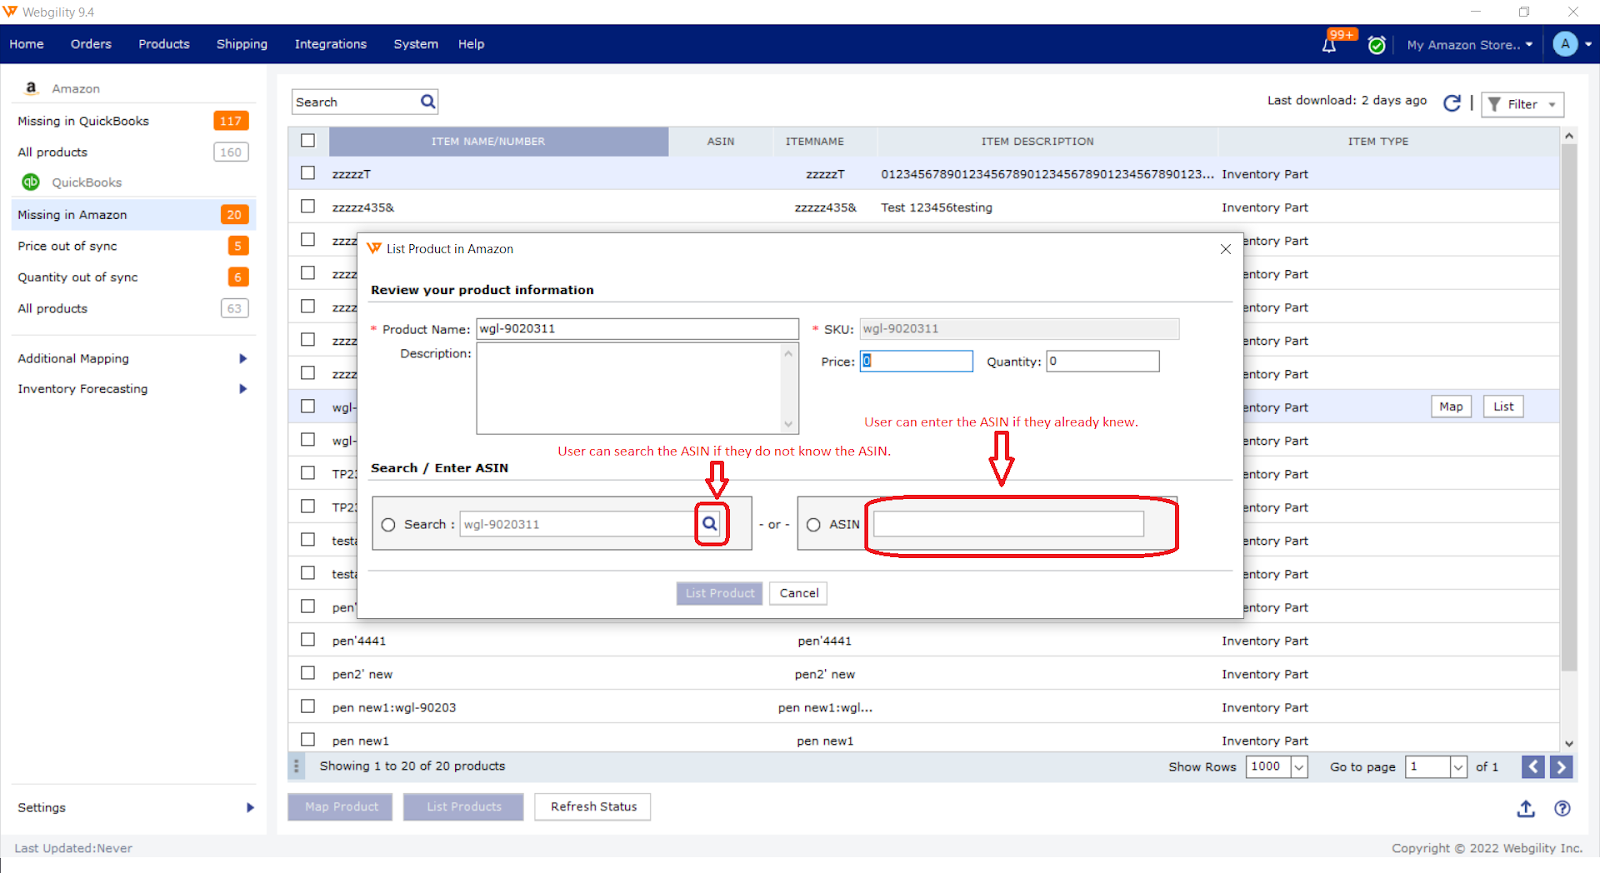The height and width of the screenshot is (873, 1600).
Task: Open the notifications bell icon
Action: [x=1329, y=45]
